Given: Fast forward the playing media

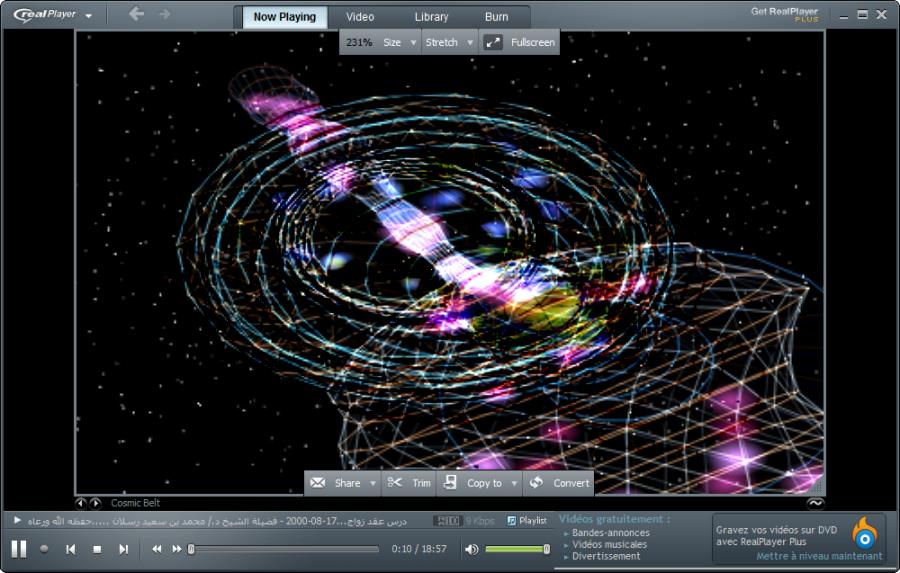Looking at the screenshot, I should (x=177, y=549).
